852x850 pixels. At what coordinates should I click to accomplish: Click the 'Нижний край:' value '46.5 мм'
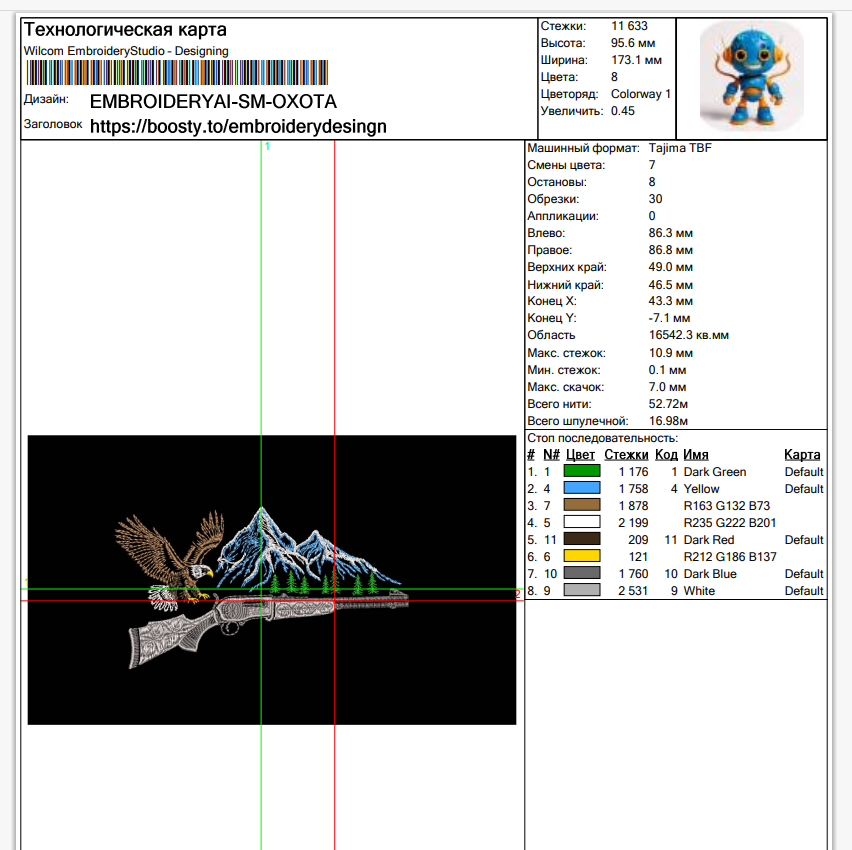tap(671, 285)
